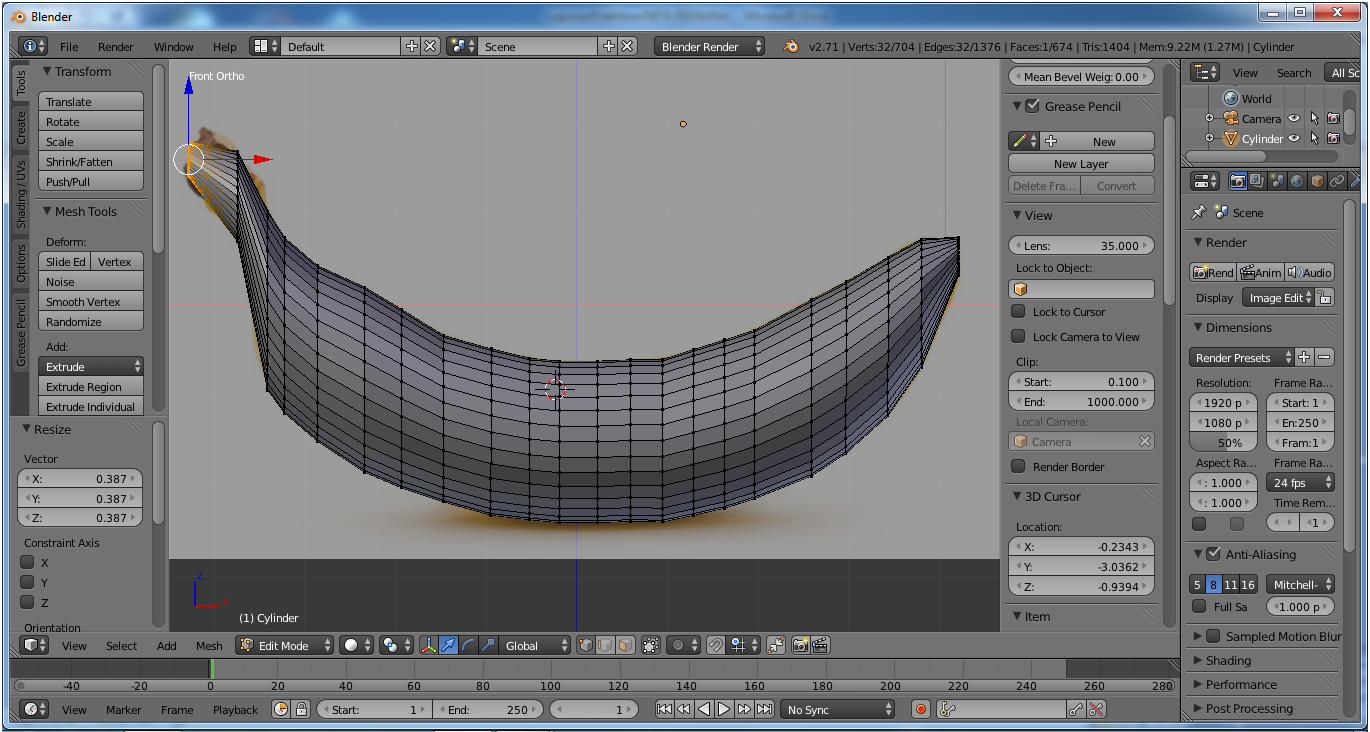Screen dimensions: 1370x732
Task: Toggle limit selection to visible icon
Action: click(x=651, y=645)
